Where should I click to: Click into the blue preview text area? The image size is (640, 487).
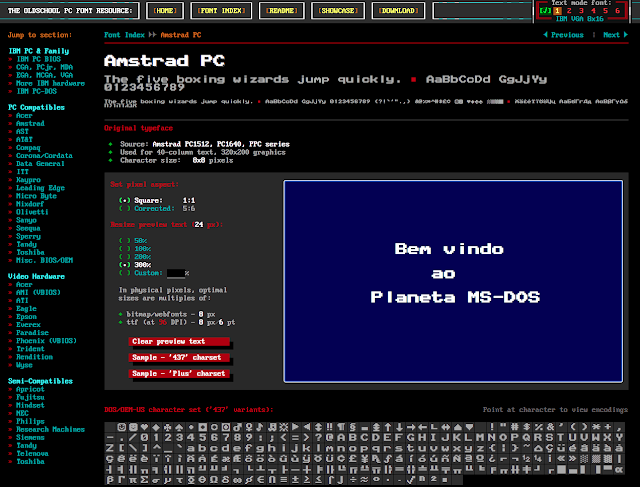point(453,281)
